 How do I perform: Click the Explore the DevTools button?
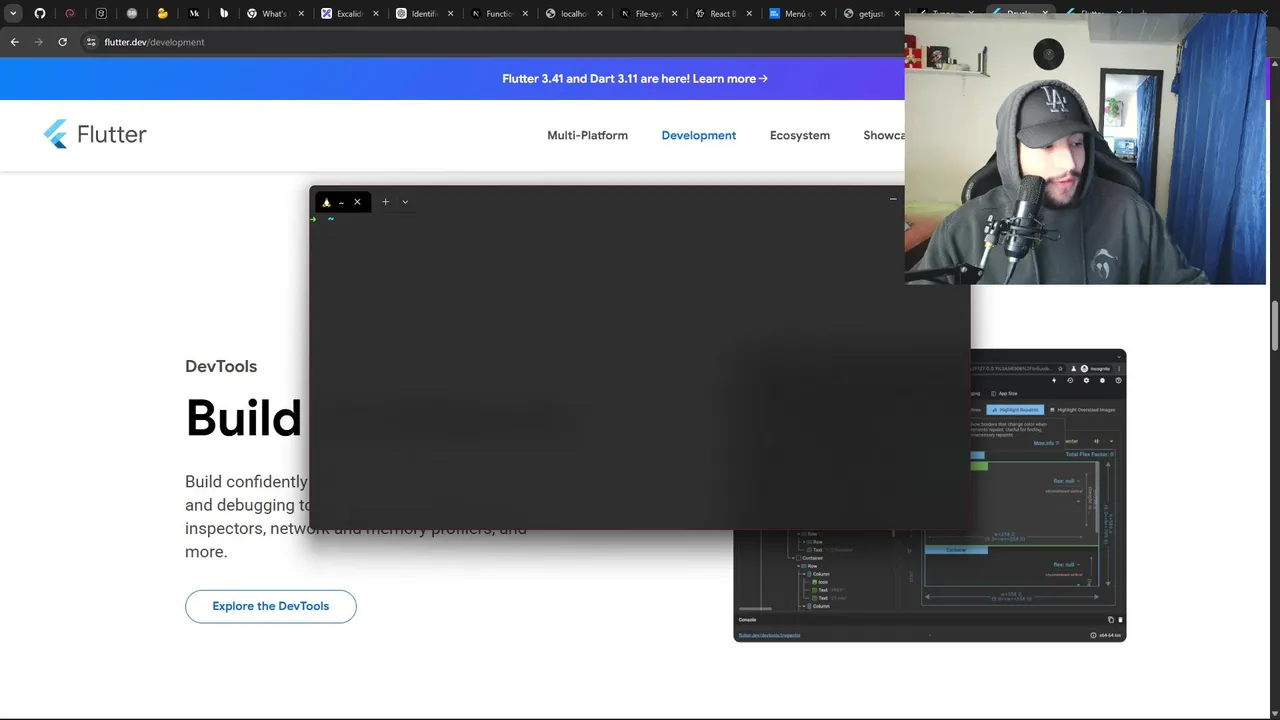point(270,606)
